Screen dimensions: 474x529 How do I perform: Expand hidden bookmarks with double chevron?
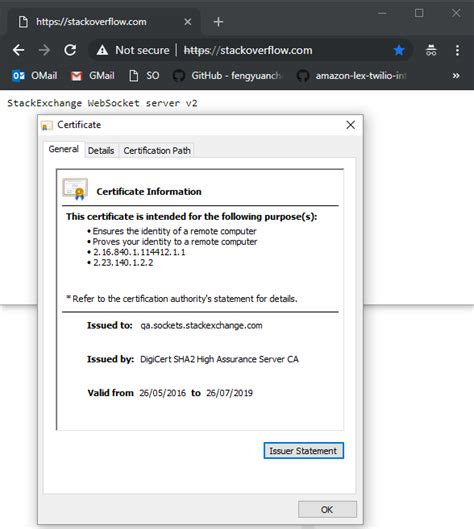(456, 76)
